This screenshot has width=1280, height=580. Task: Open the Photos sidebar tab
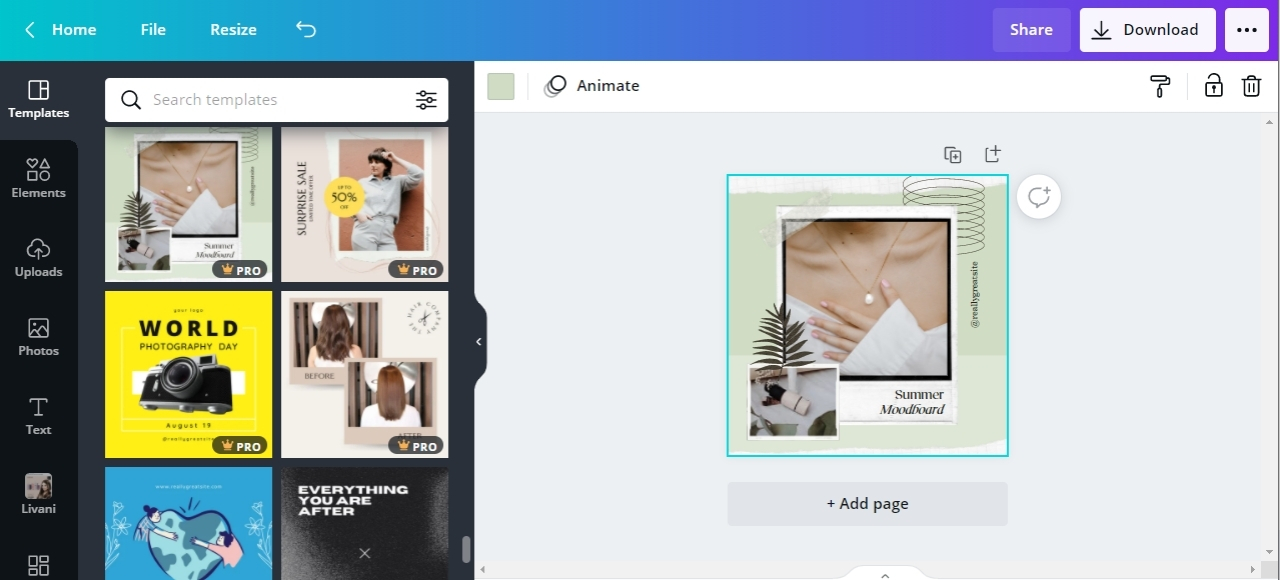click(x=38, y=337)
